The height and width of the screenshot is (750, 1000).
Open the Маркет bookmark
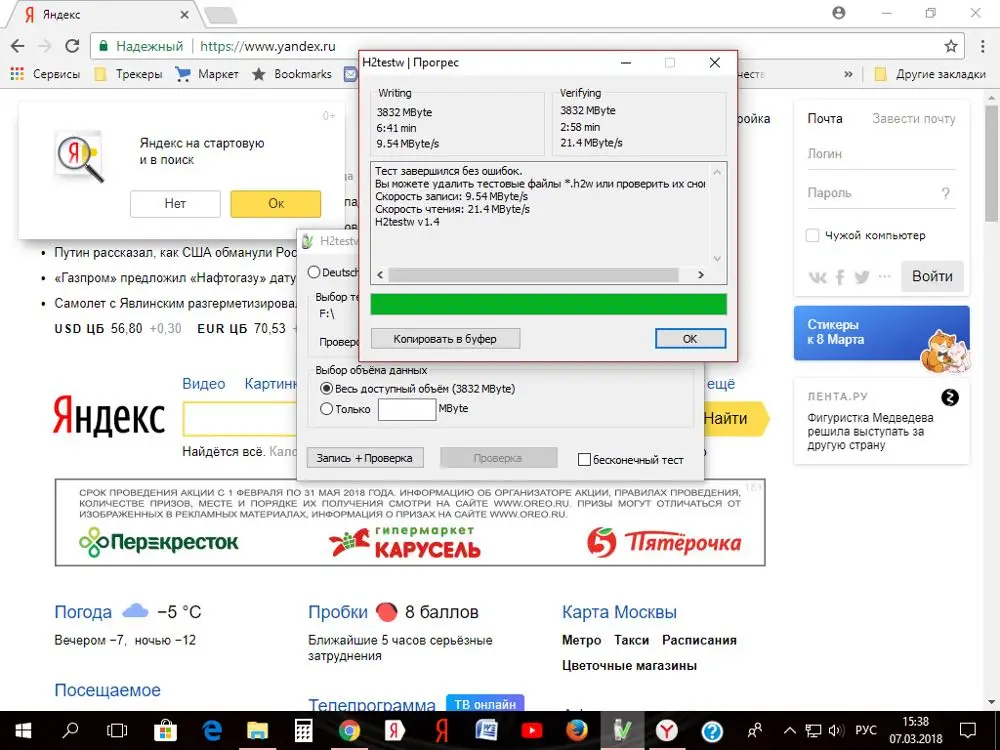(x=207, y=74)
